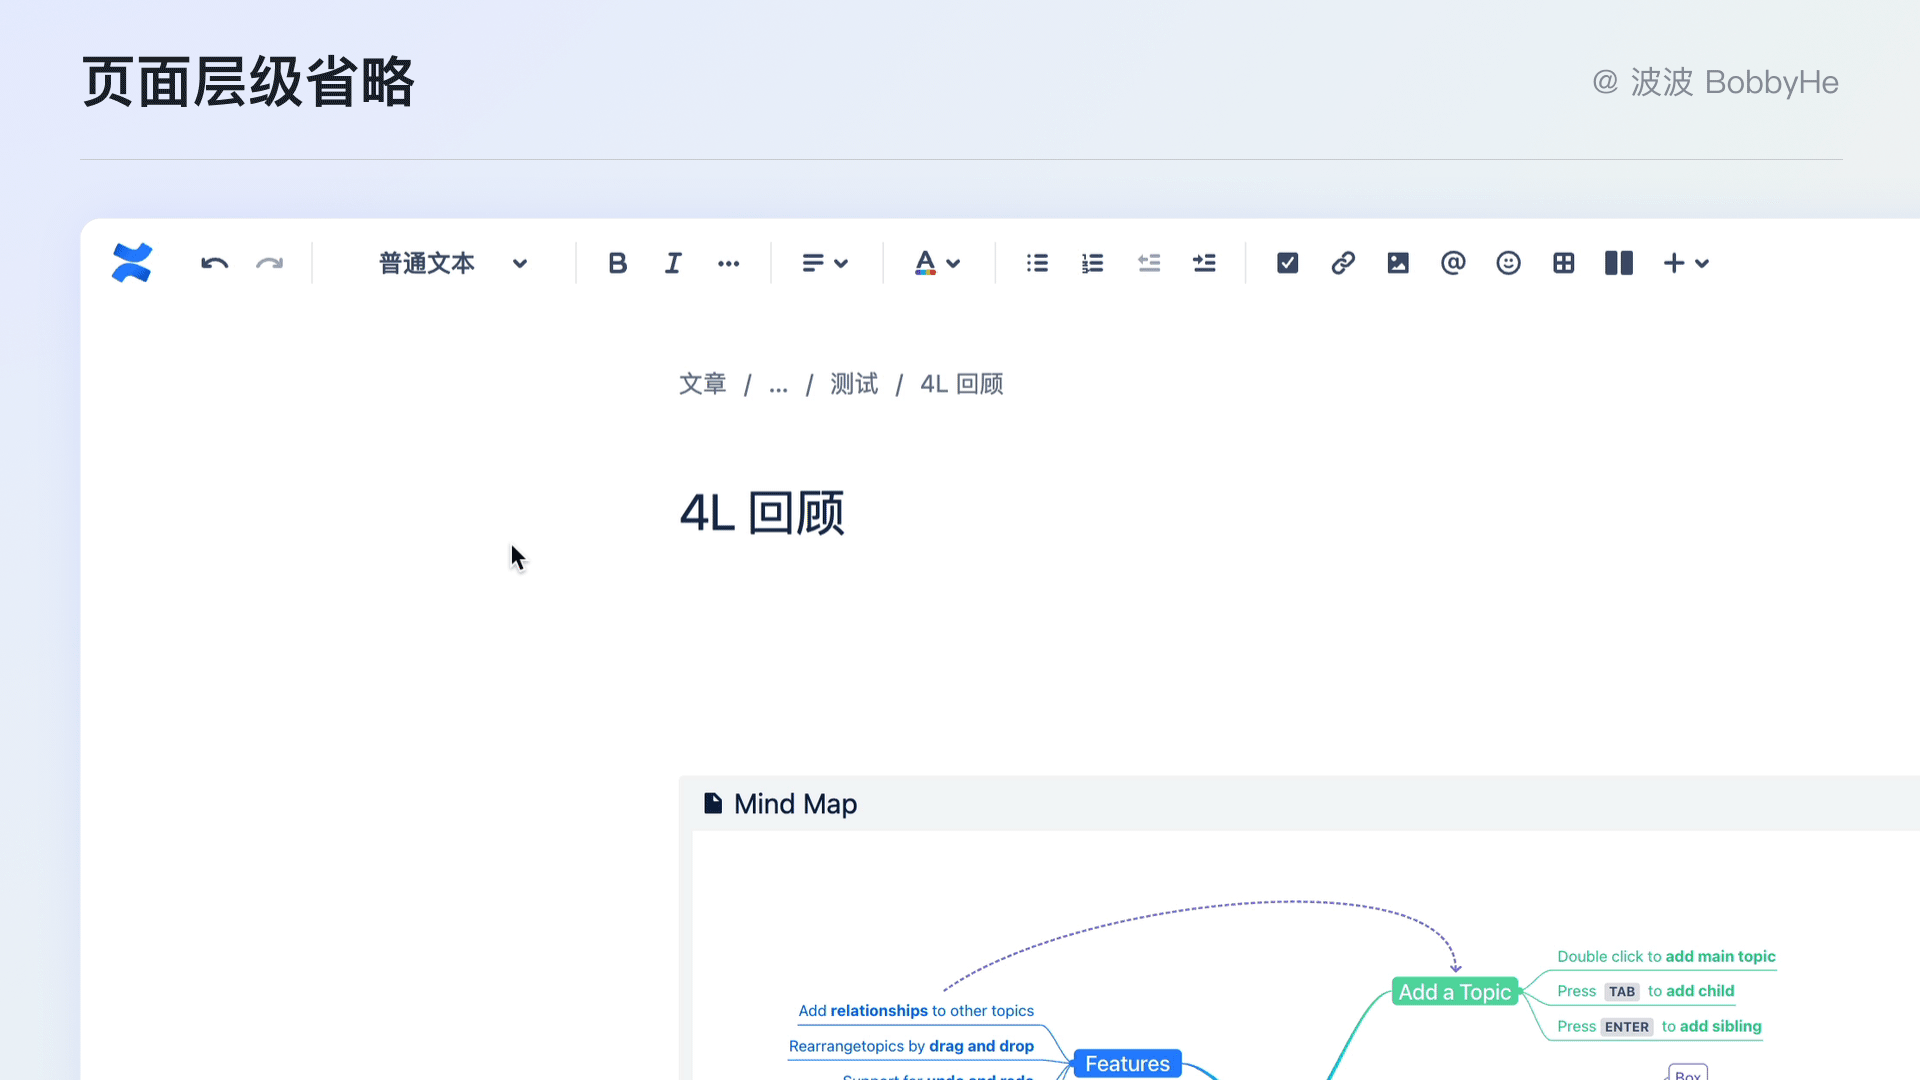Toggle bold formatting
The width and height of the screenshot is (1920, 1080).
coord(617,263)
